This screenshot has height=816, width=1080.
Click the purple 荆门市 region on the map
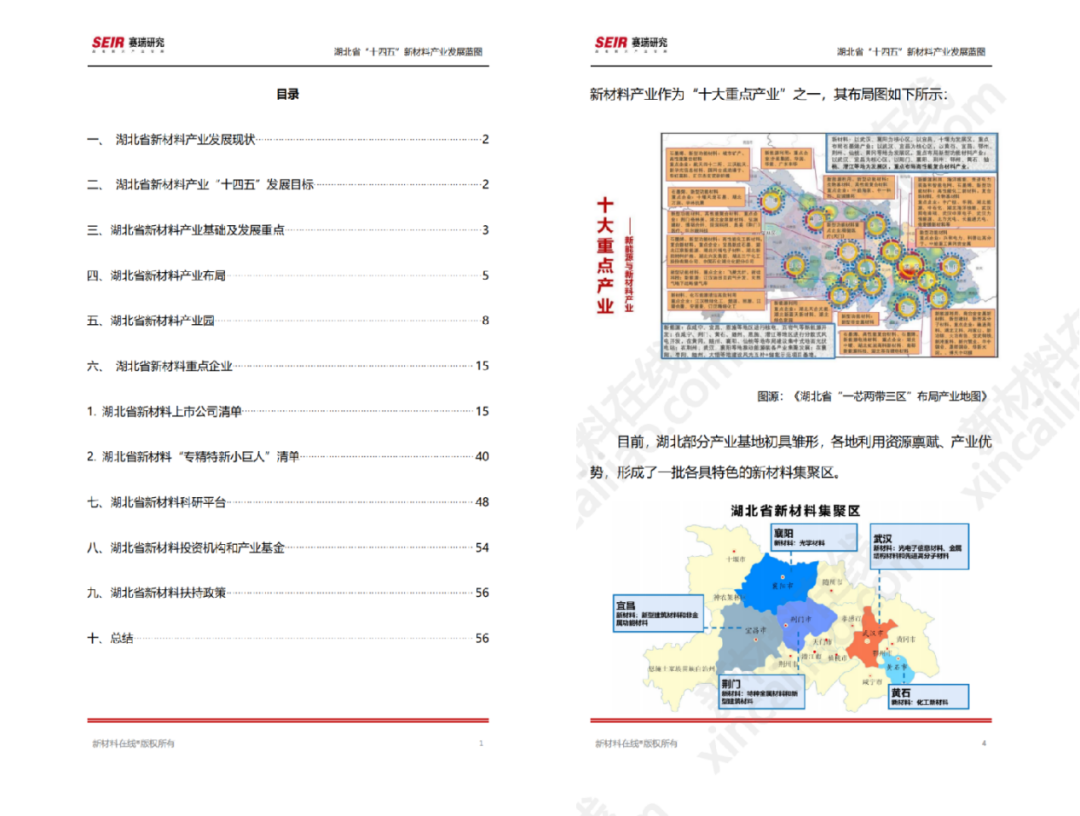pos(802,623)
